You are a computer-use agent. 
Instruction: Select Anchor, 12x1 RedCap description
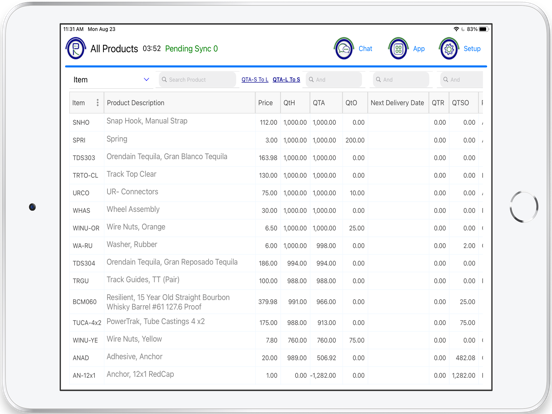click(x=140, y=374)
